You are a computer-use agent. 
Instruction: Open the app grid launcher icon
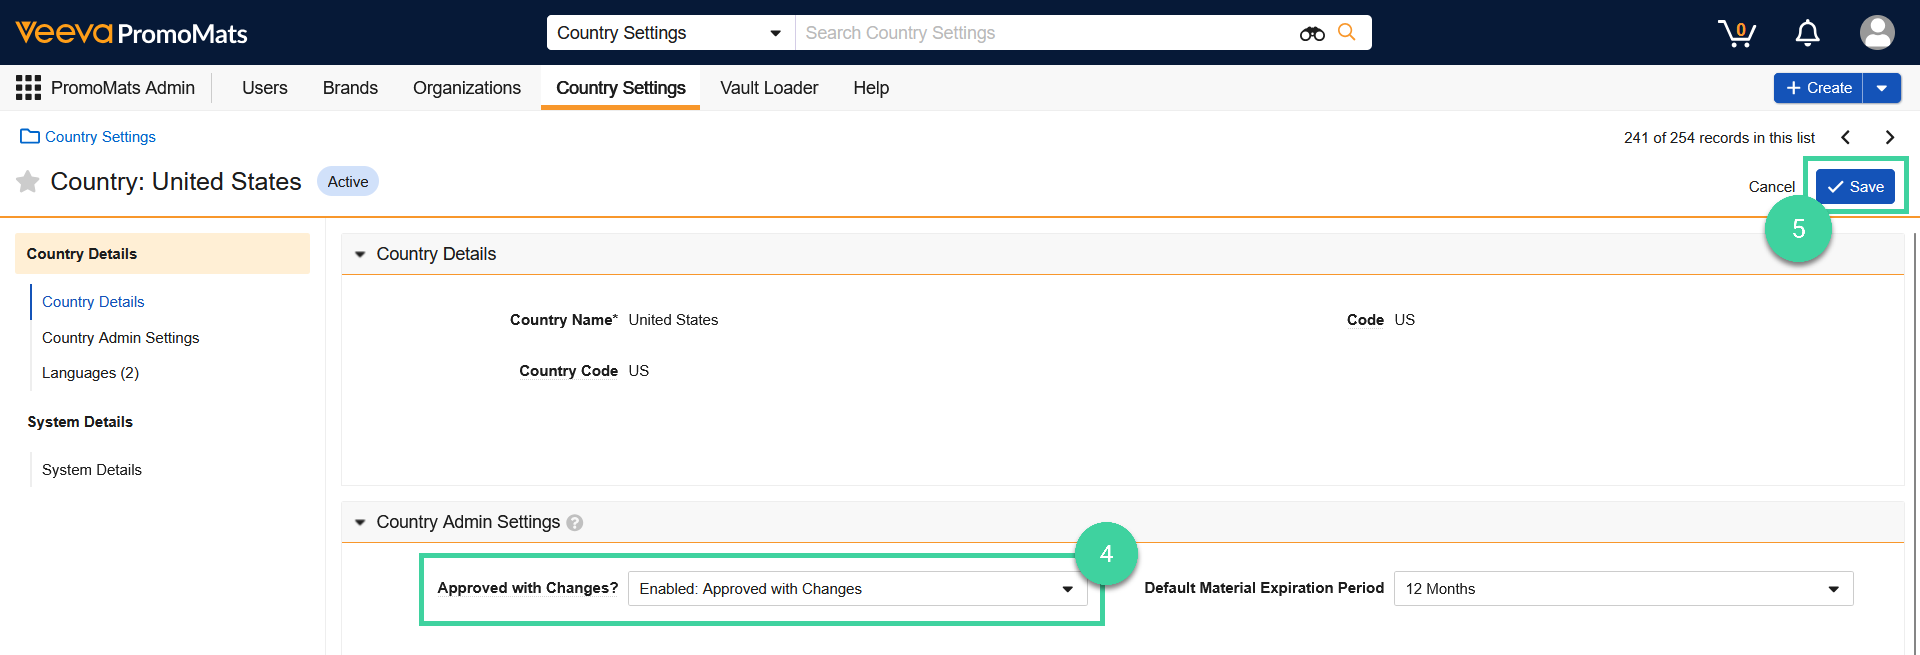click(x=28, y=88)
